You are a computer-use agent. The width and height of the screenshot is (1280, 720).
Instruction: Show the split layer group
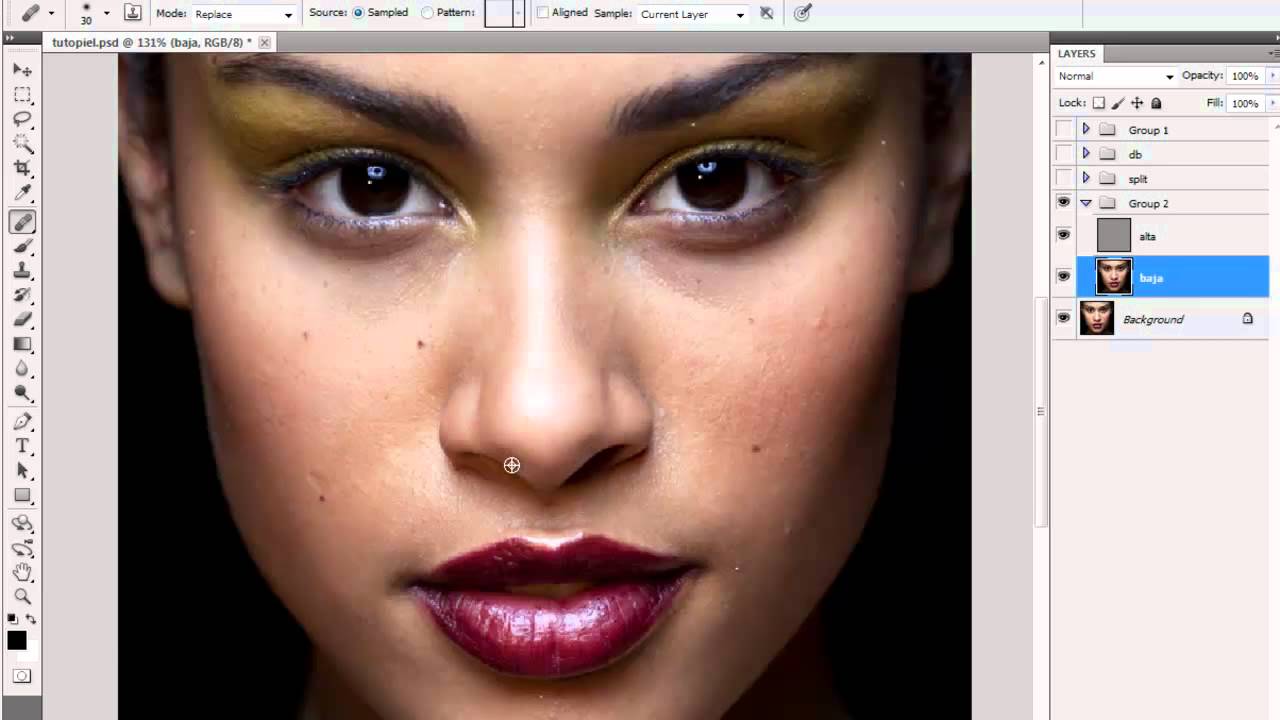click(x=1063, y=179)
